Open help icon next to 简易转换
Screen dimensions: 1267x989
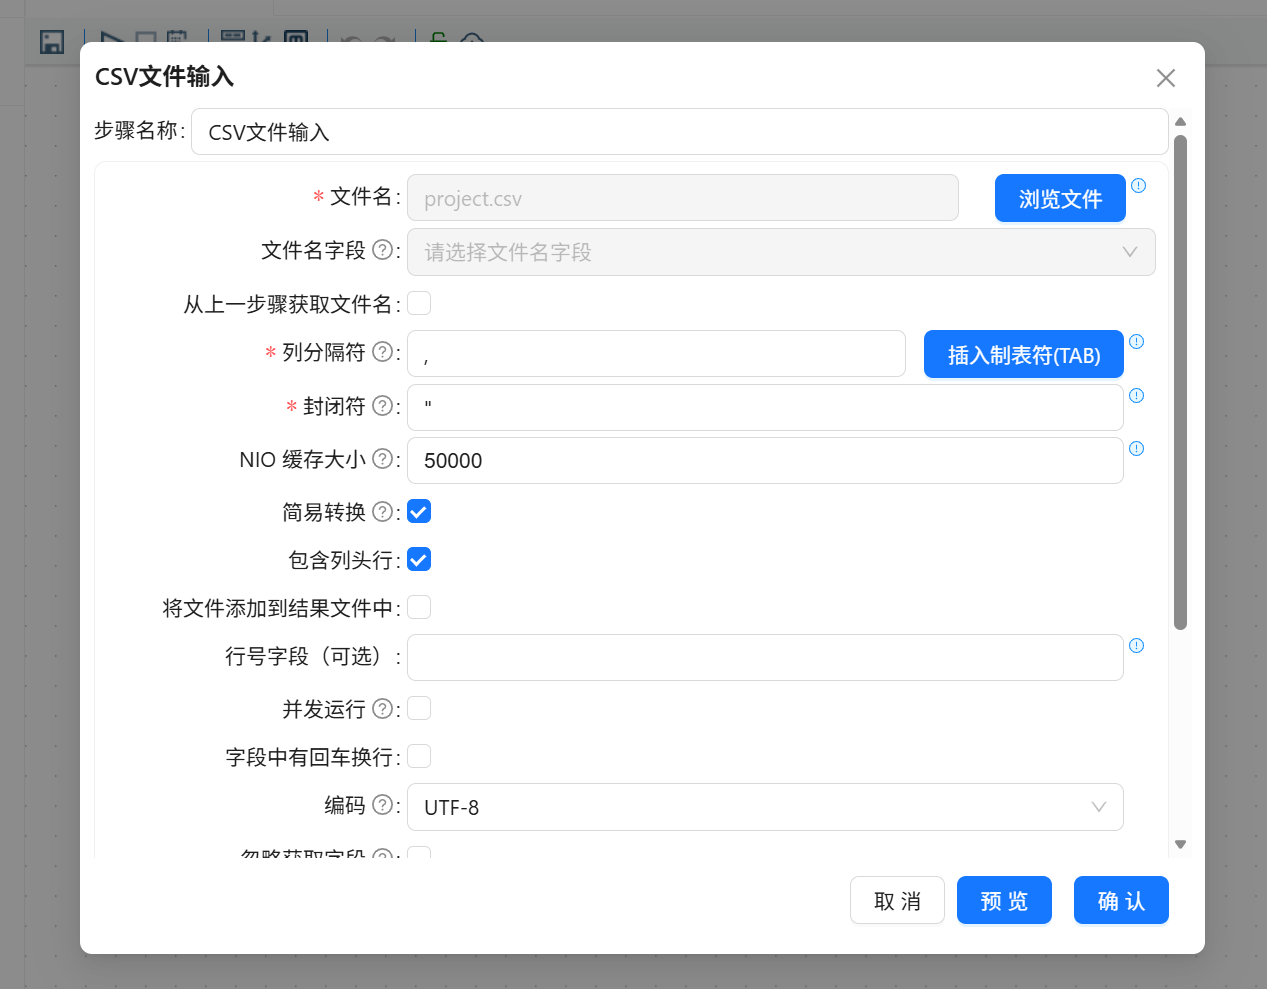[x=382, y=511]
